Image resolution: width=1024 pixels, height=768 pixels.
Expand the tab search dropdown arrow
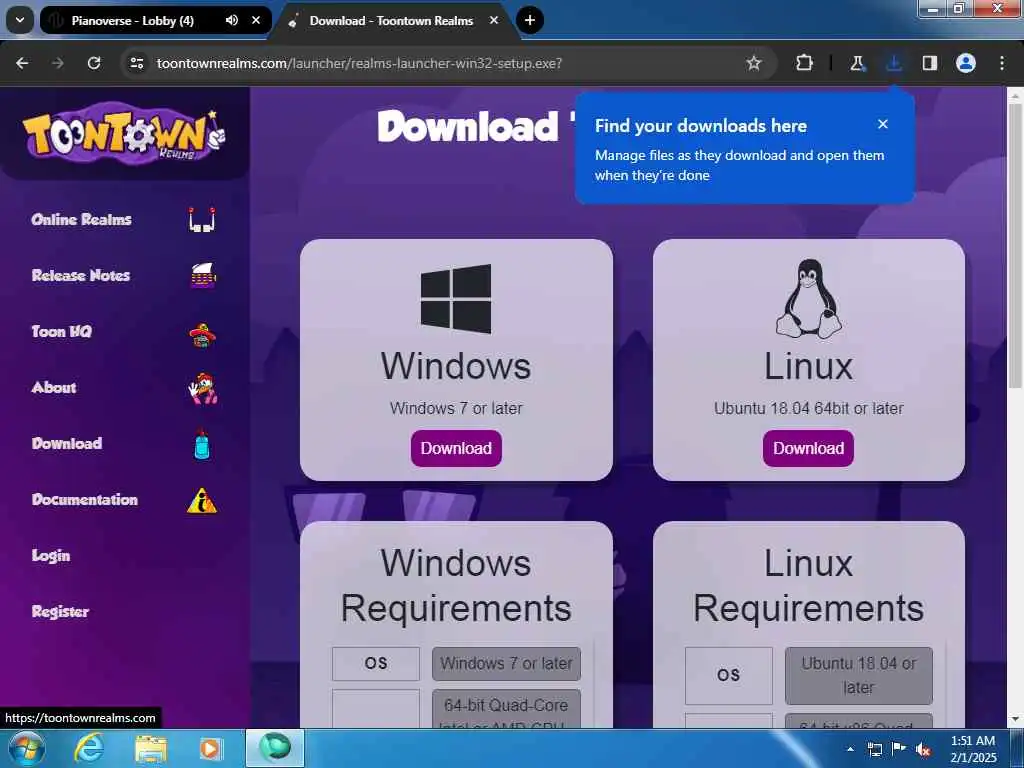[20, 20]
